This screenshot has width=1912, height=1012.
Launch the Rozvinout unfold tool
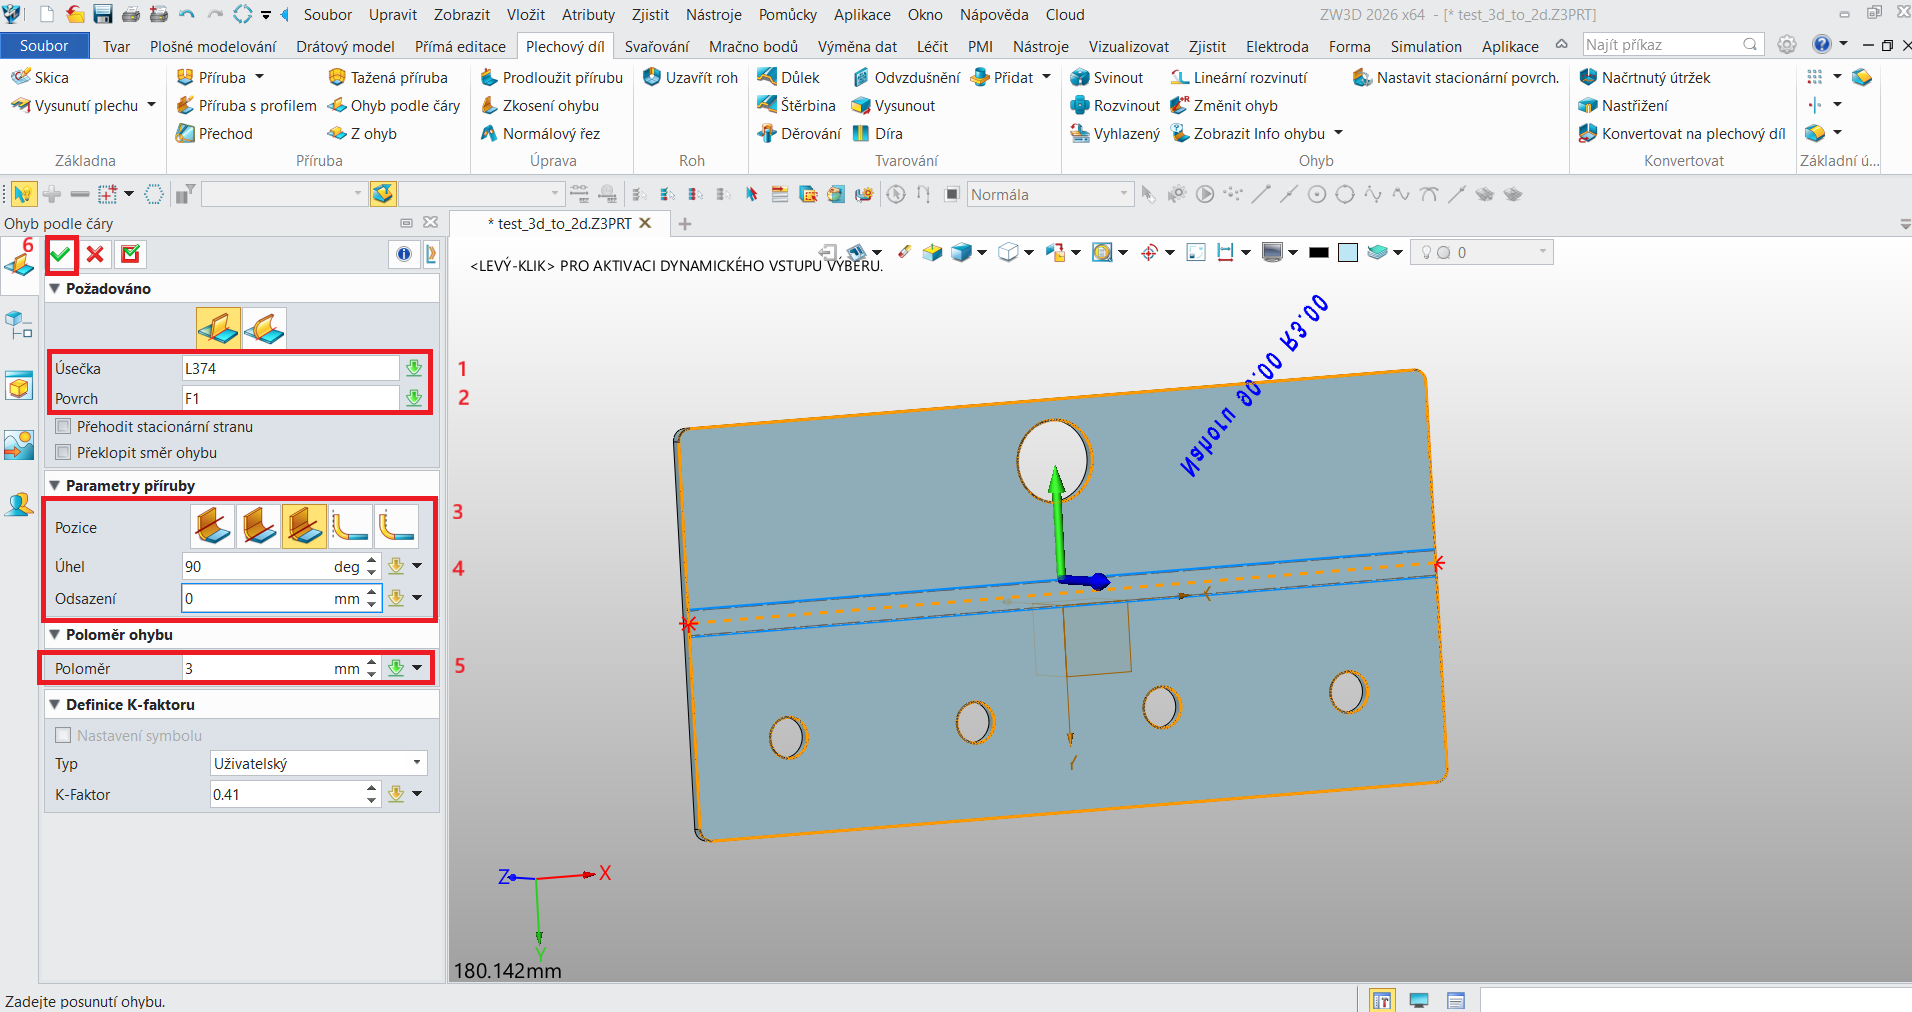(x=1115, y=105)
